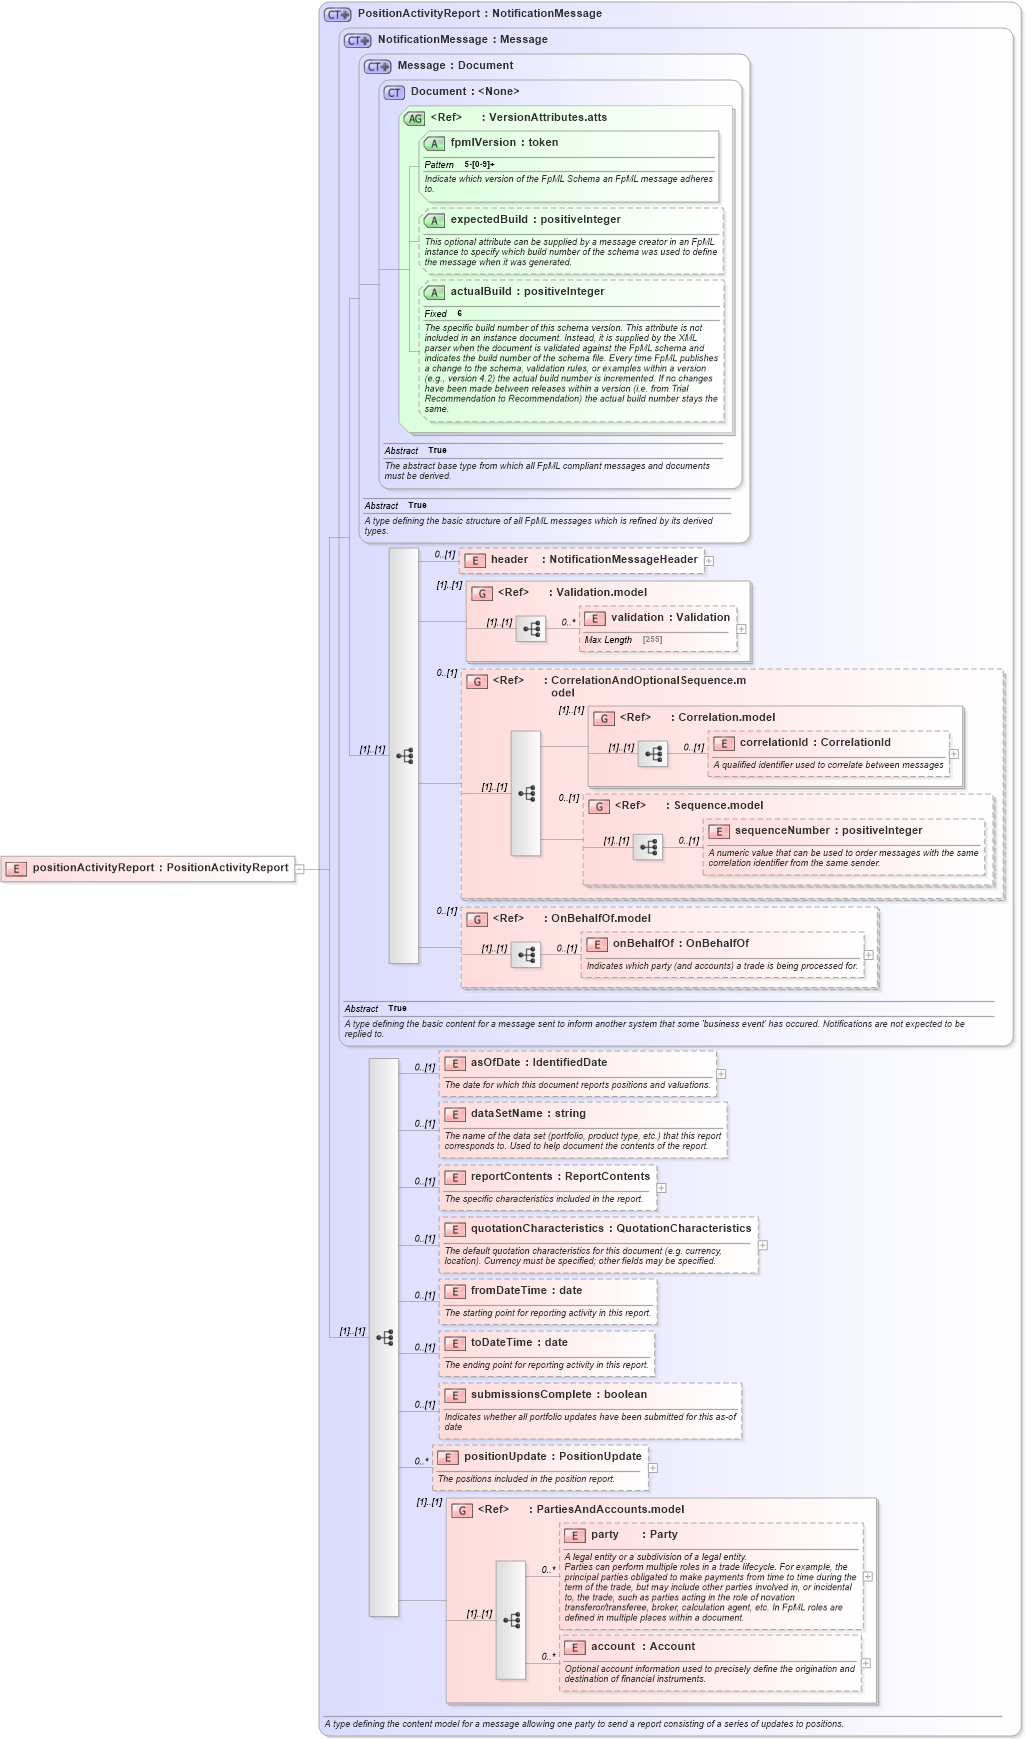The image size is (1026, 1739).
Task: Select the AG icon of VersionAttributes.atts
Action: point(414,118)
